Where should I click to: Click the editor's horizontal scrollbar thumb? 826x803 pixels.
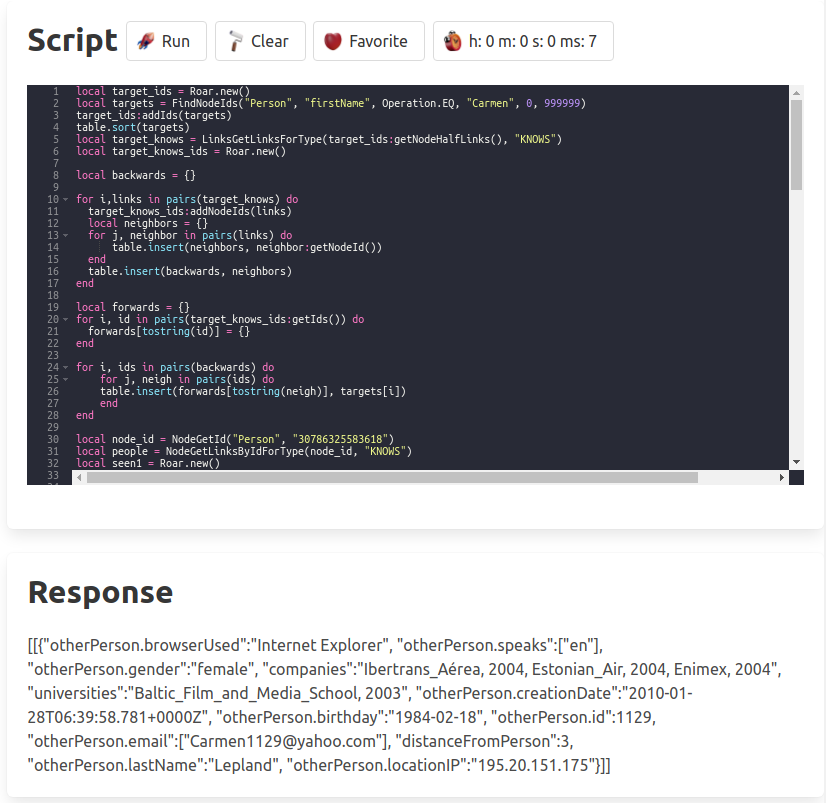point(390,478)
